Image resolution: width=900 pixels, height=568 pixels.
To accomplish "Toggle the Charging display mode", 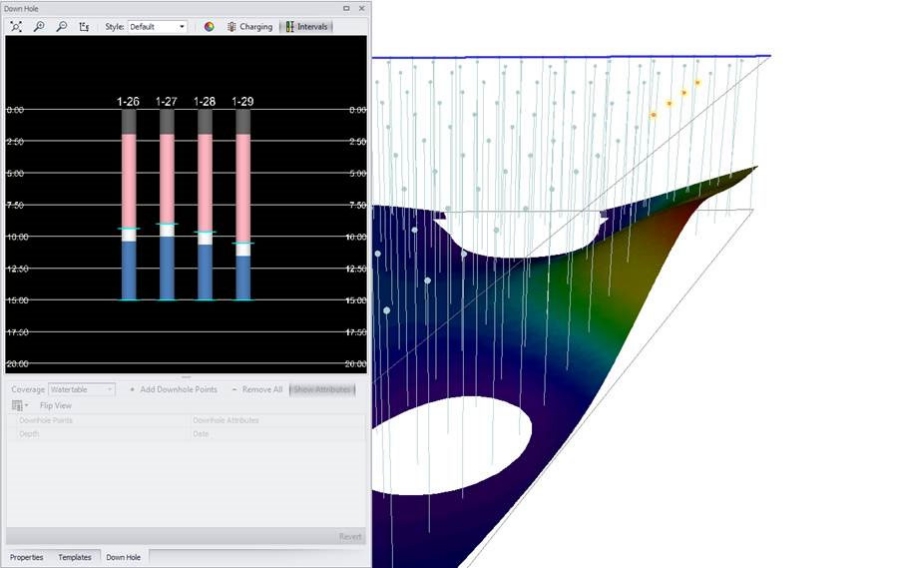I will [249, 27].
